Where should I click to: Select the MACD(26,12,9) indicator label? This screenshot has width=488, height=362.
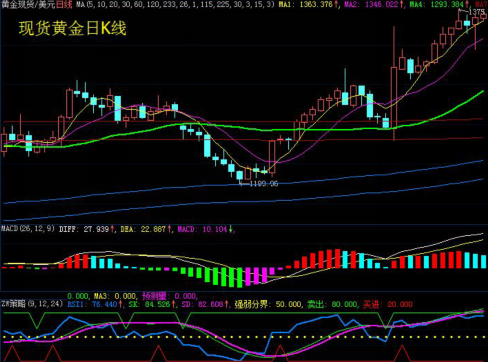point(28,229)
